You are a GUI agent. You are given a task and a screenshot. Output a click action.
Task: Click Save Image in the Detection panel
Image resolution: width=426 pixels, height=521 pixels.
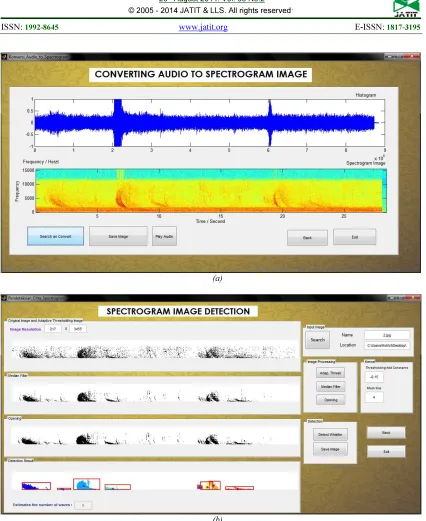pos(330,449)
